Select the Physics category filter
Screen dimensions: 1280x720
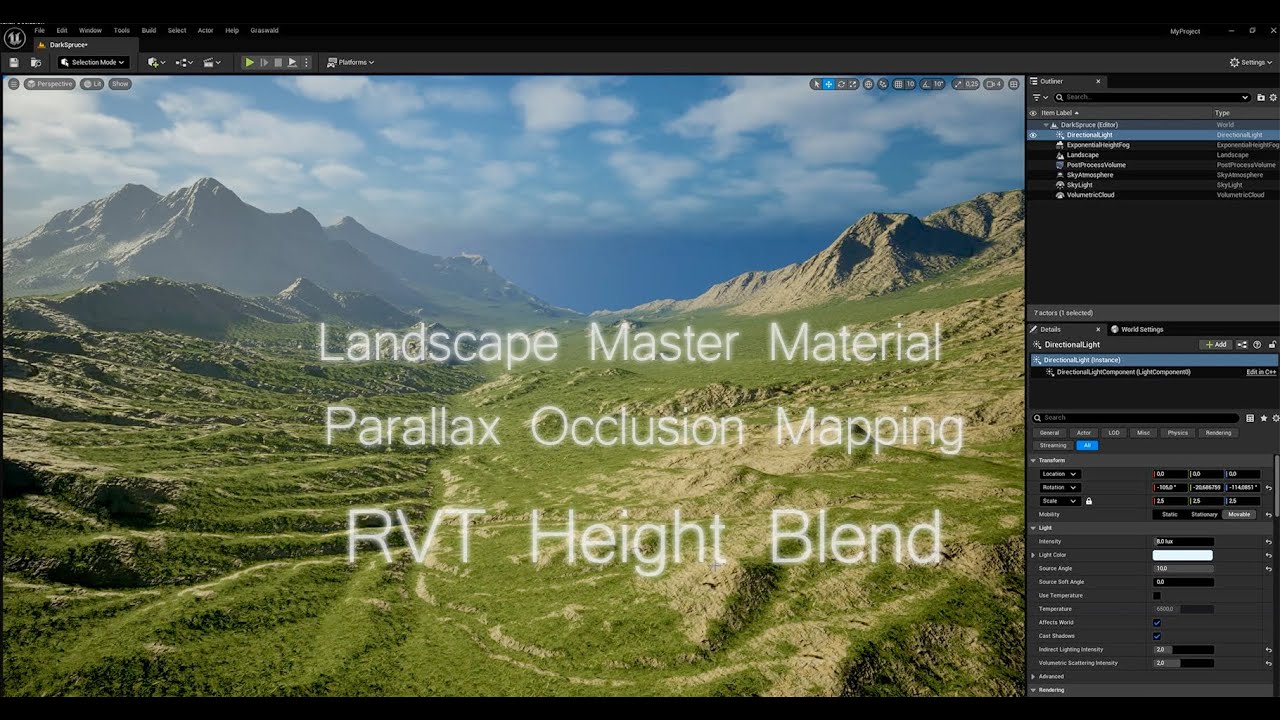(1178, 433)
